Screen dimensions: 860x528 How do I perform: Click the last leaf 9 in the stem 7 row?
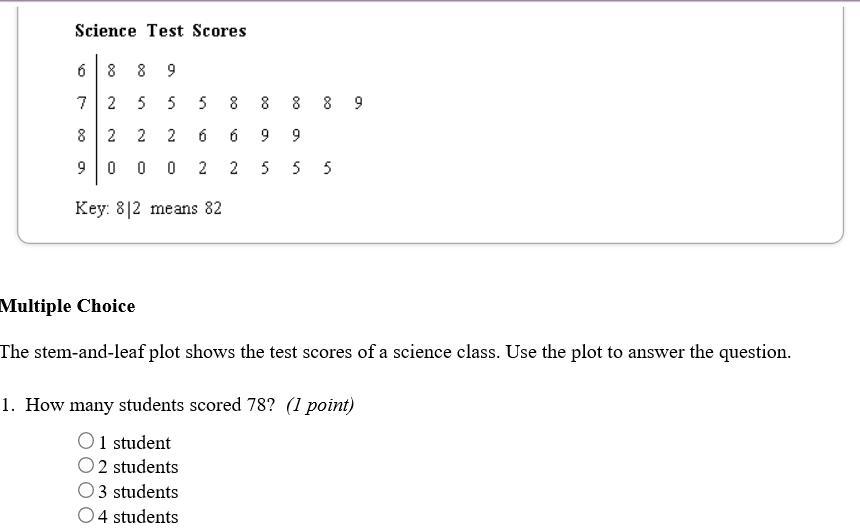point(359,103)
